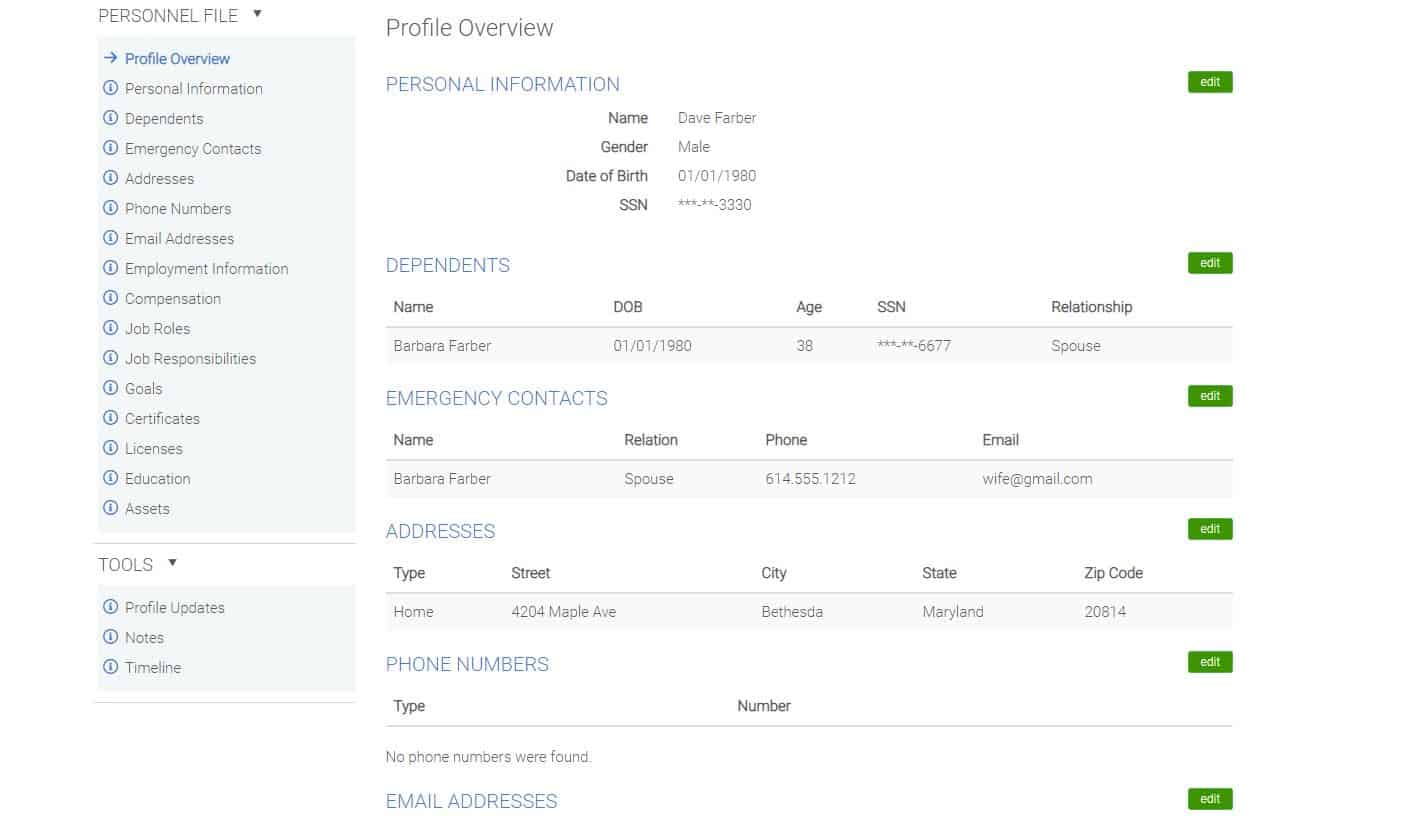Image resolution: width=1425 pixels, height=830 pixels.
Task: Go to Employment Information
Action: pos(206,269)
